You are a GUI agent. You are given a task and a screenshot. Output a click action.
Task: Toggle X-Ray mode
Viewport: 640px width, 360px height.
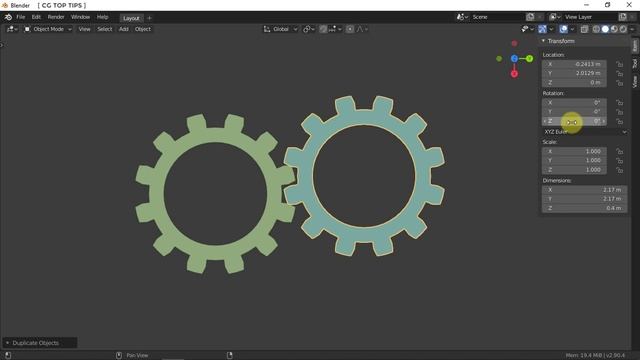[x=584, y=29]
